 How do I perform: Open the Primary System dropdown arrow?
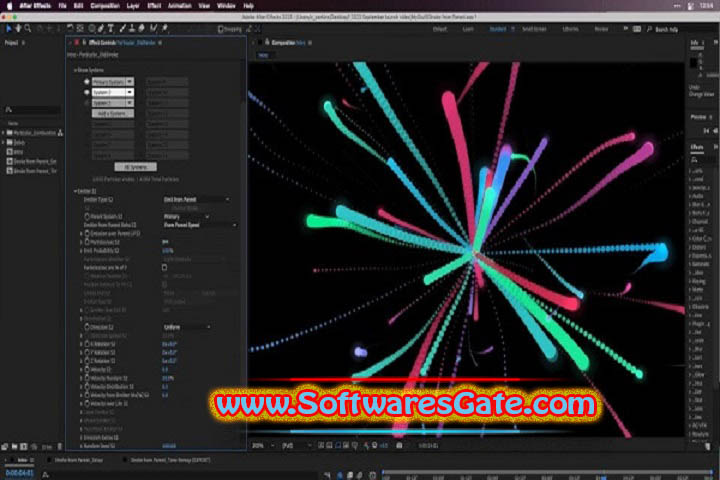[130, 82]
